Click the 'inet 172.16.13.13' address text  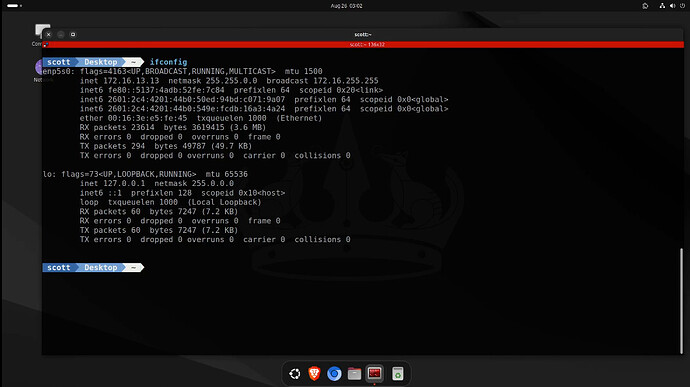tap(119, 81)
